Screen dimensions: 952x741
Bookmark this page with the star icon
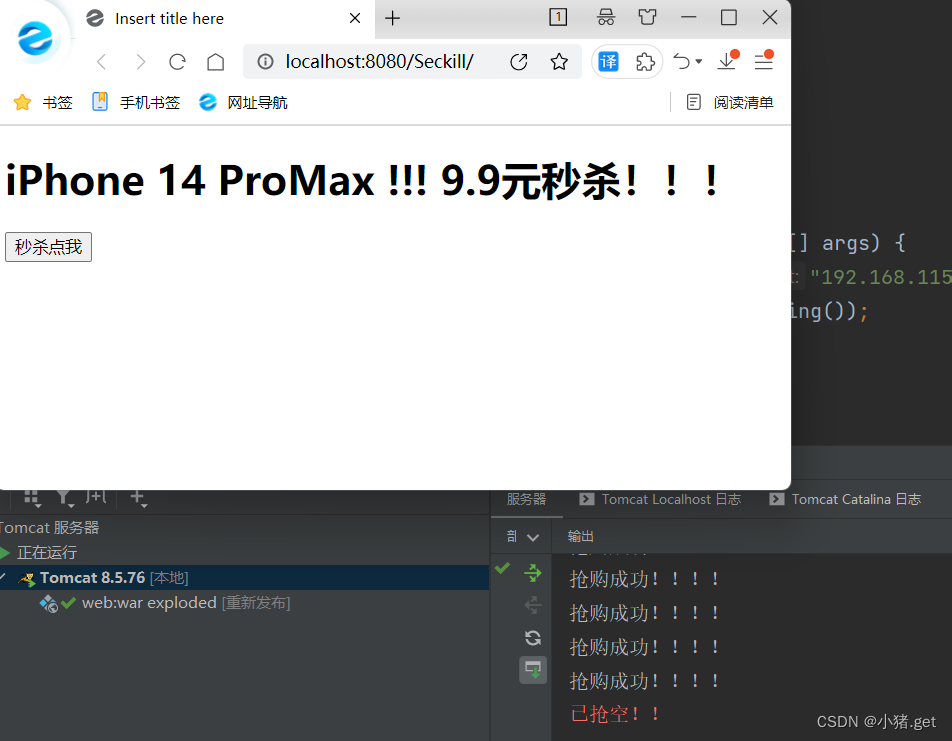point(559,61)
